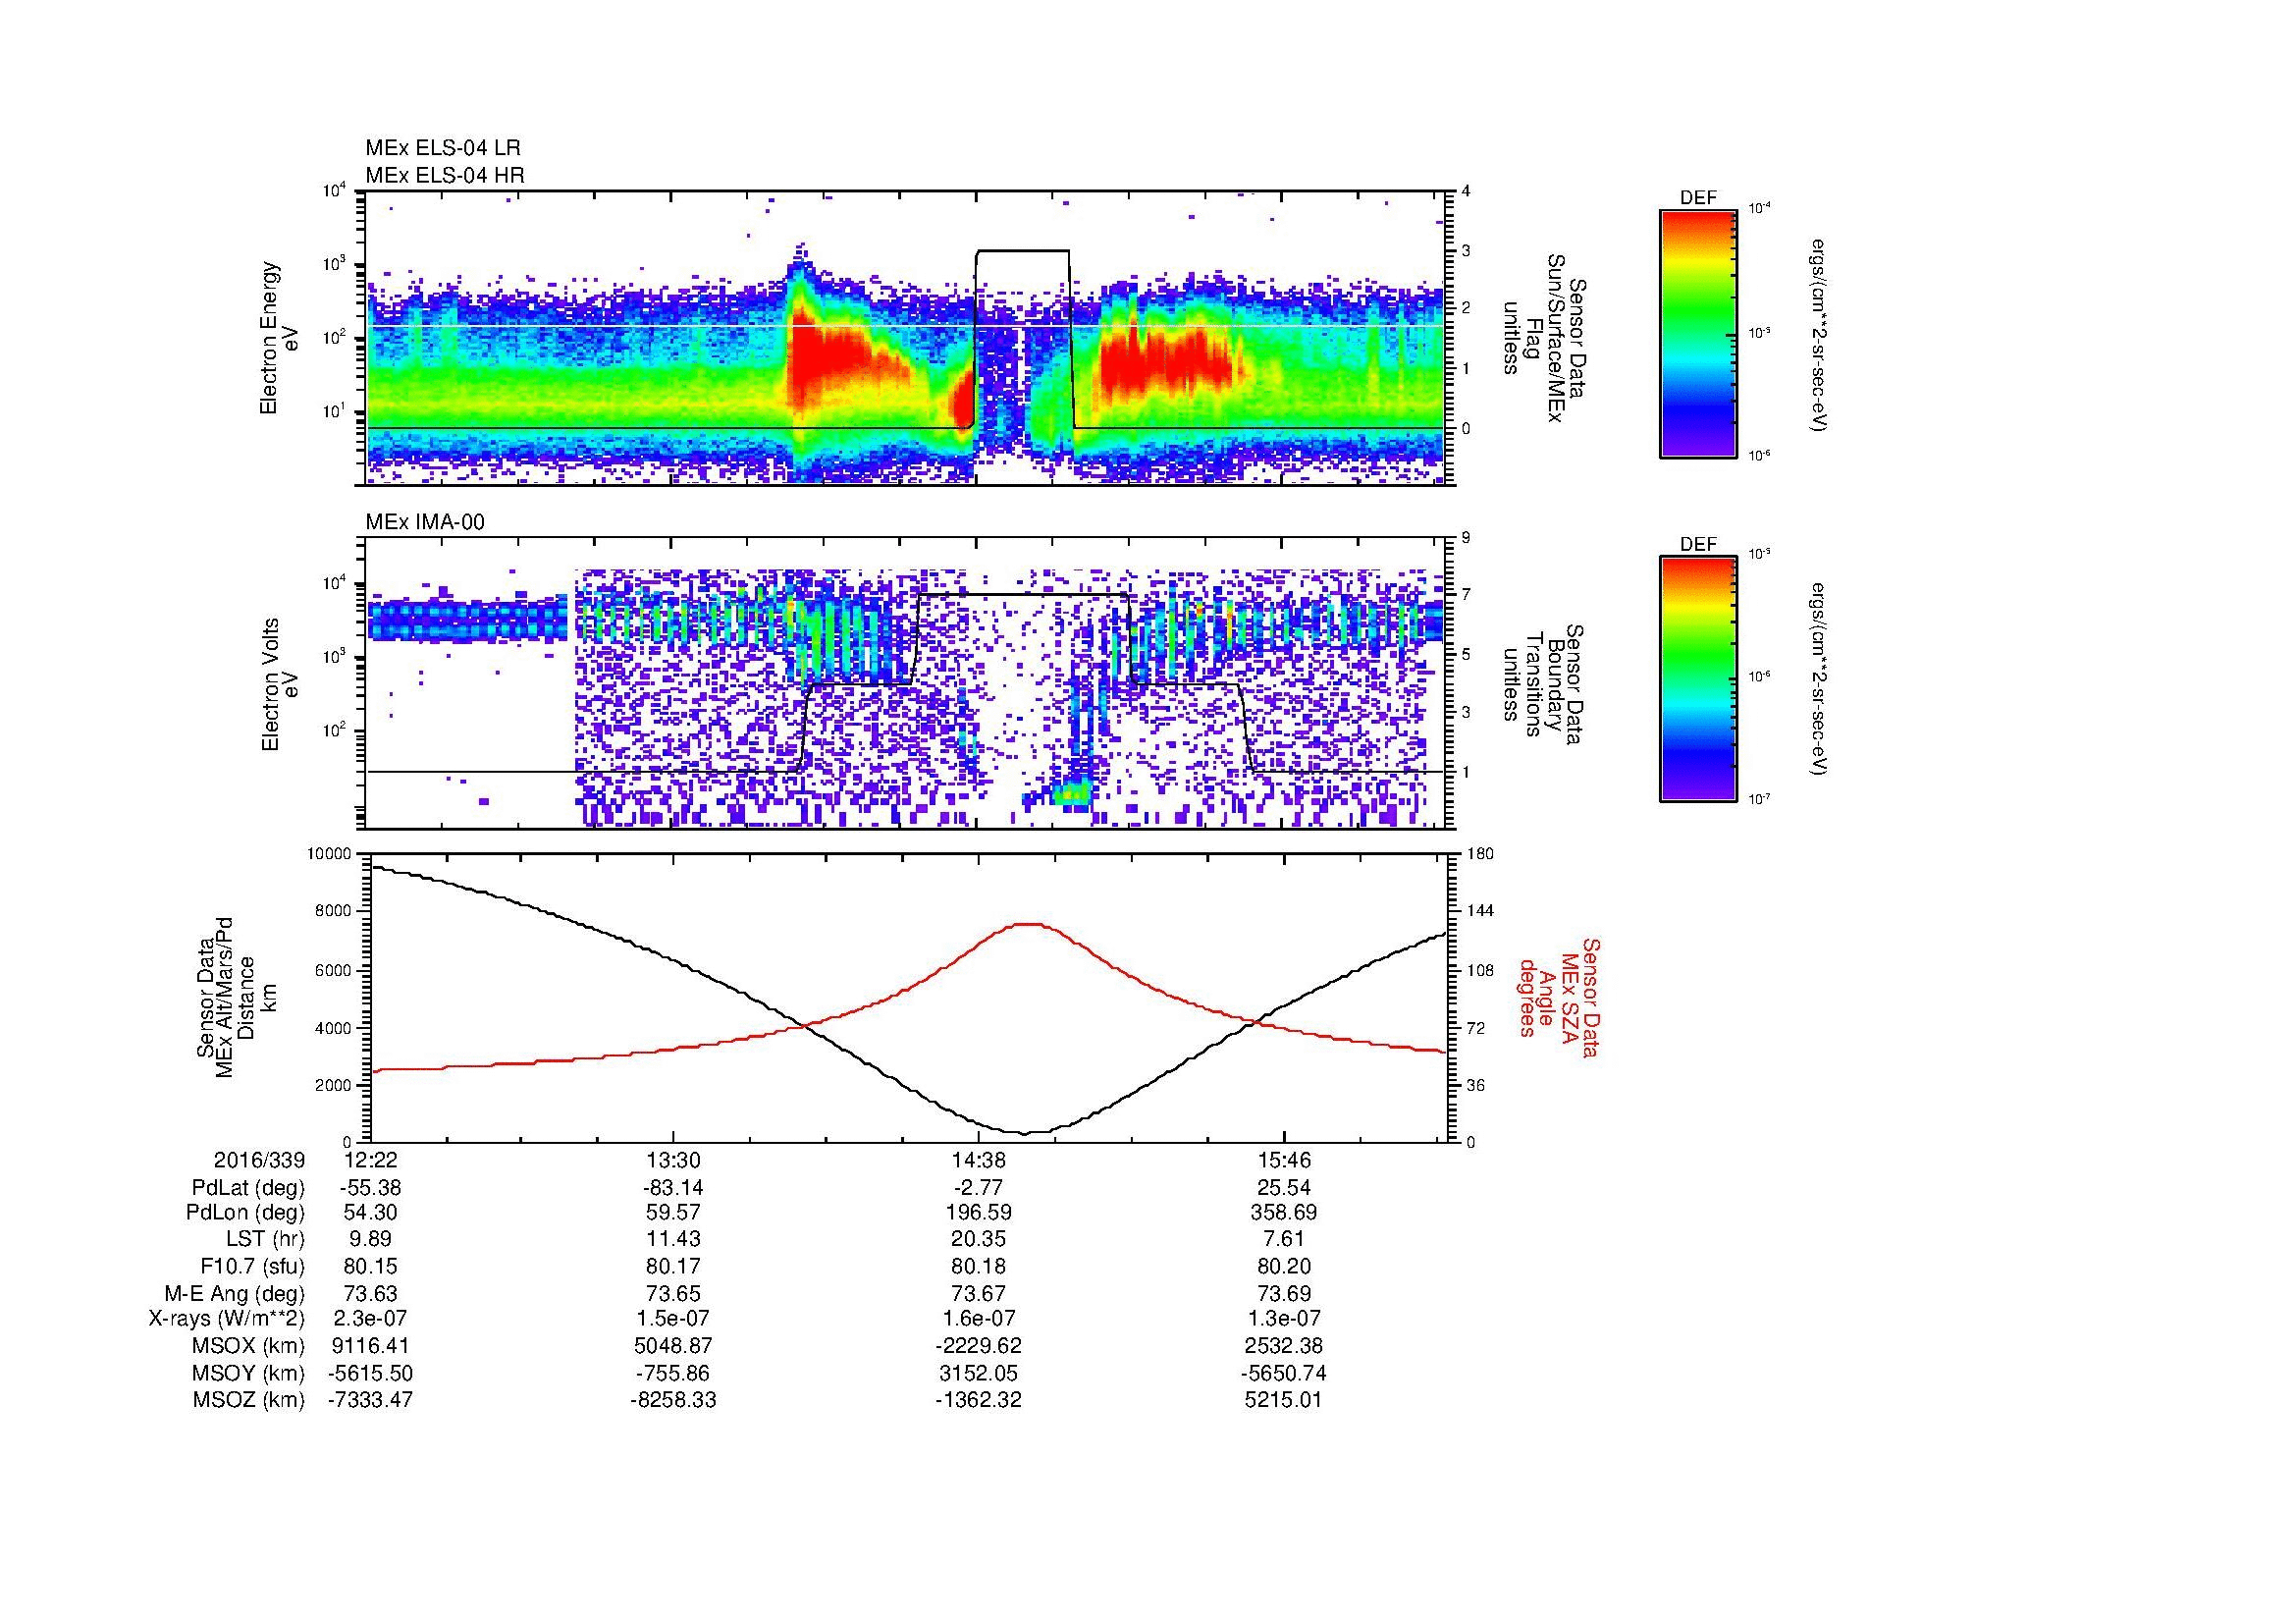Click the PdLon value '54.30'
Screen dimensions: 2296x1623
pyautogui.click(x=371, y=1213)
